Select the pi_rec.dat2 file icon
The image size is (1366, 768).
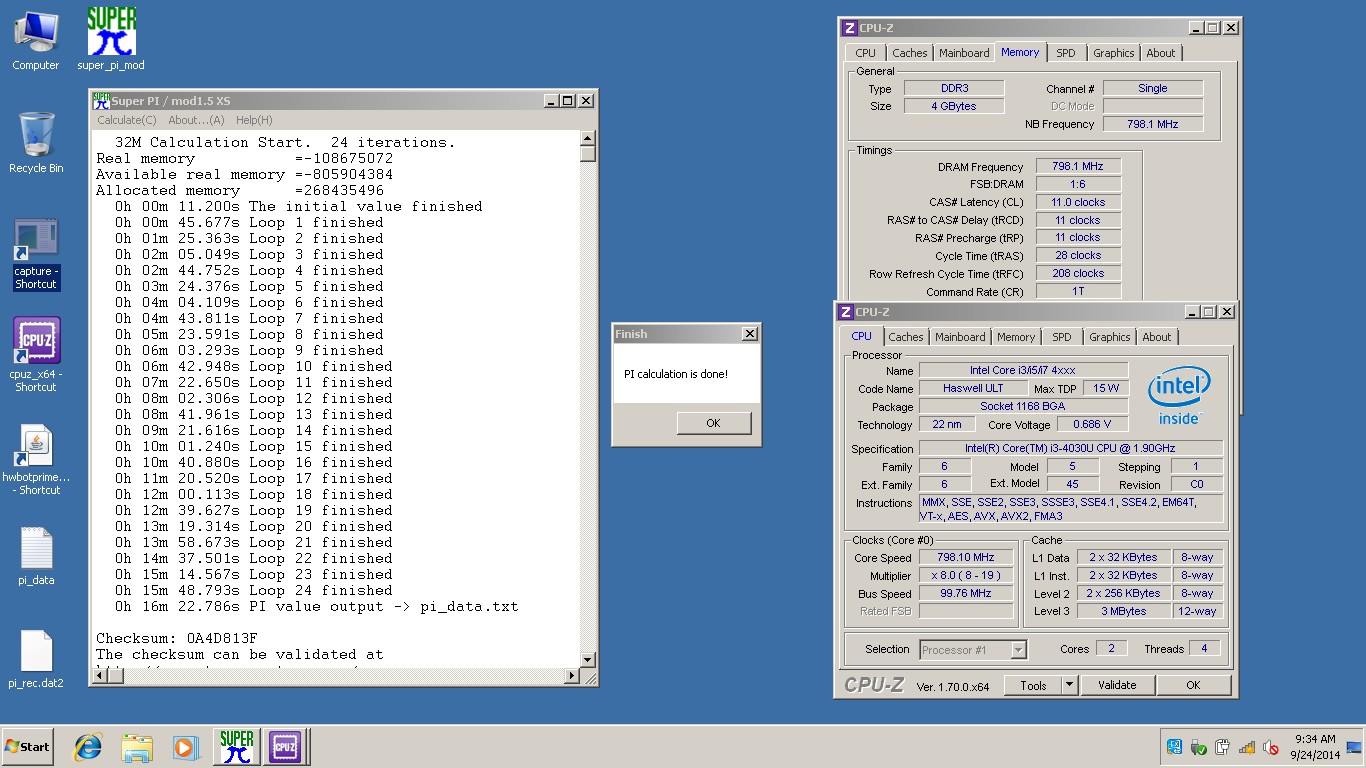36,660
